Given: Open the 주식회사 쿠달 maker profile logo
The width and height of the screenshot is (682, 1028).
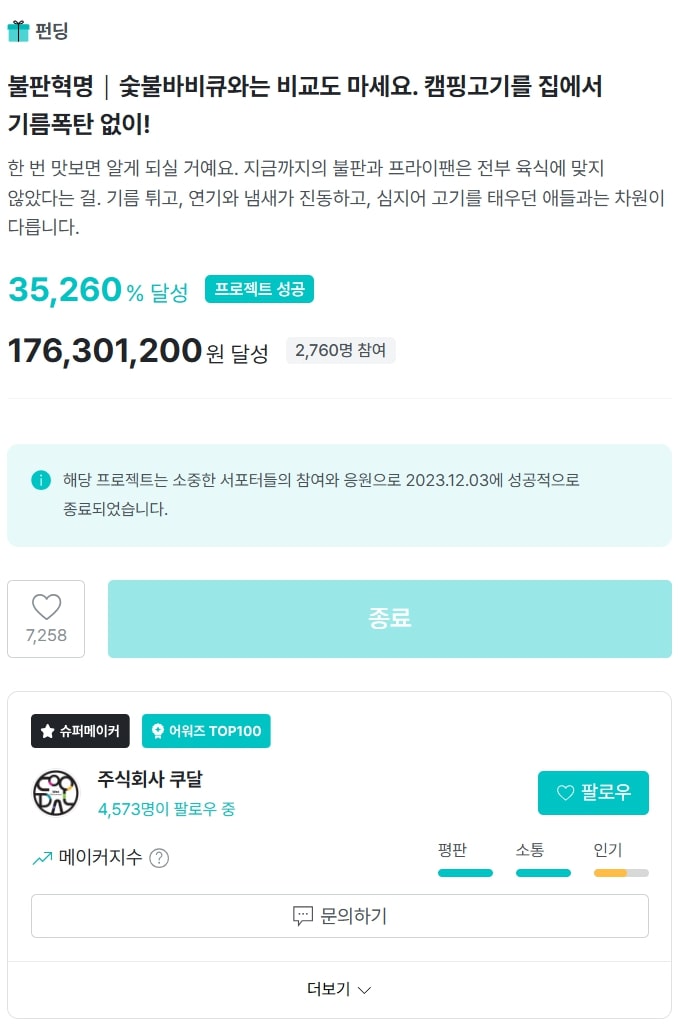Looking at the screenshot, I should [x=55, y=793].
